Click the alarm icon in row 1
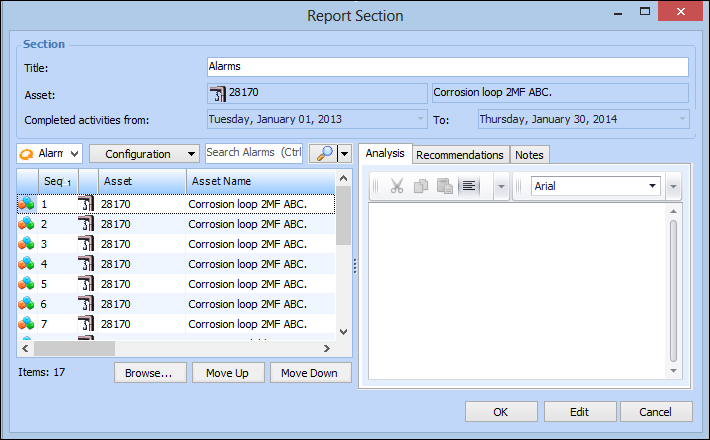Viewport: 710px width, 440px height. (26, 204)
